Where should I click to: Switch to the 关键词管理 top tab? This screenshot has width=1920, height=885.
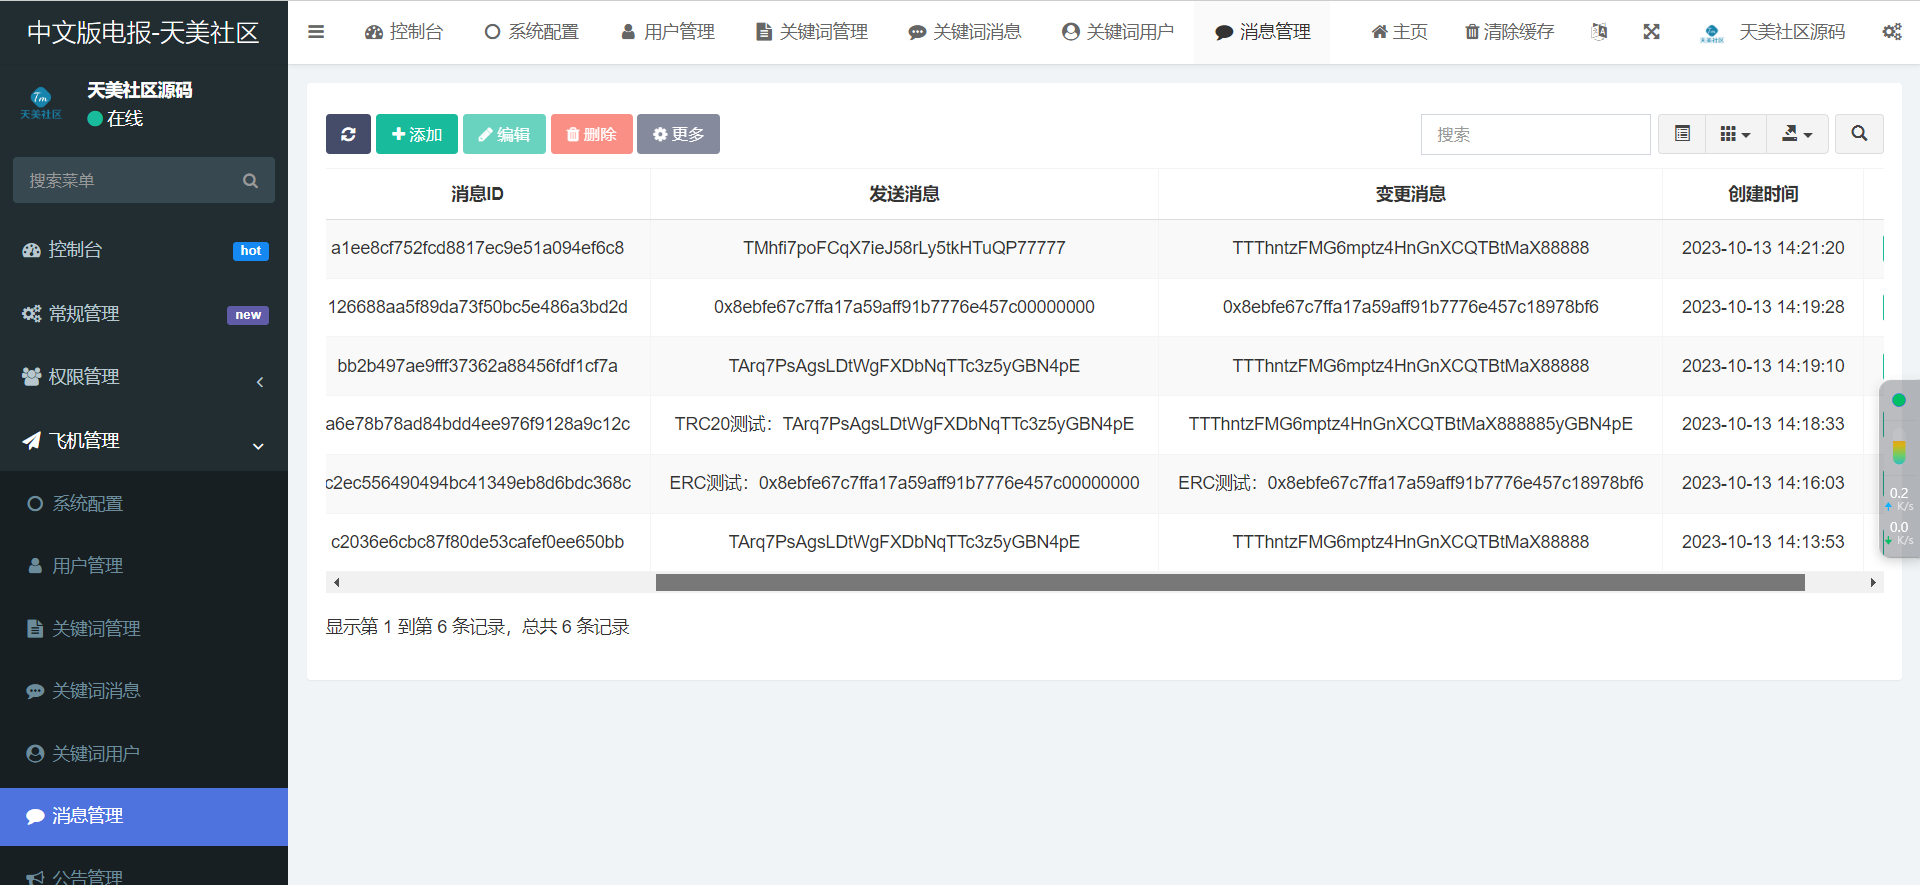coord(811,32)
